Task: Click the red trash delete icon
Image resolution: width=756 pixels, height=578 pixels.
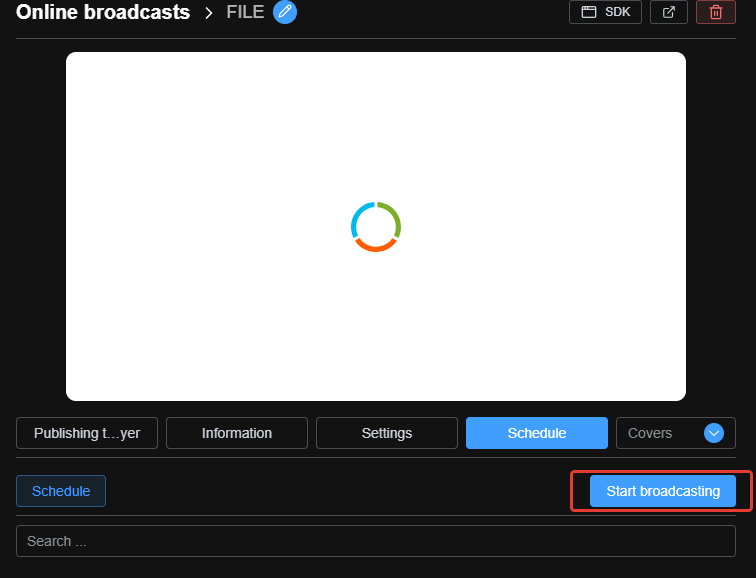Action: (x=716, y=12)
